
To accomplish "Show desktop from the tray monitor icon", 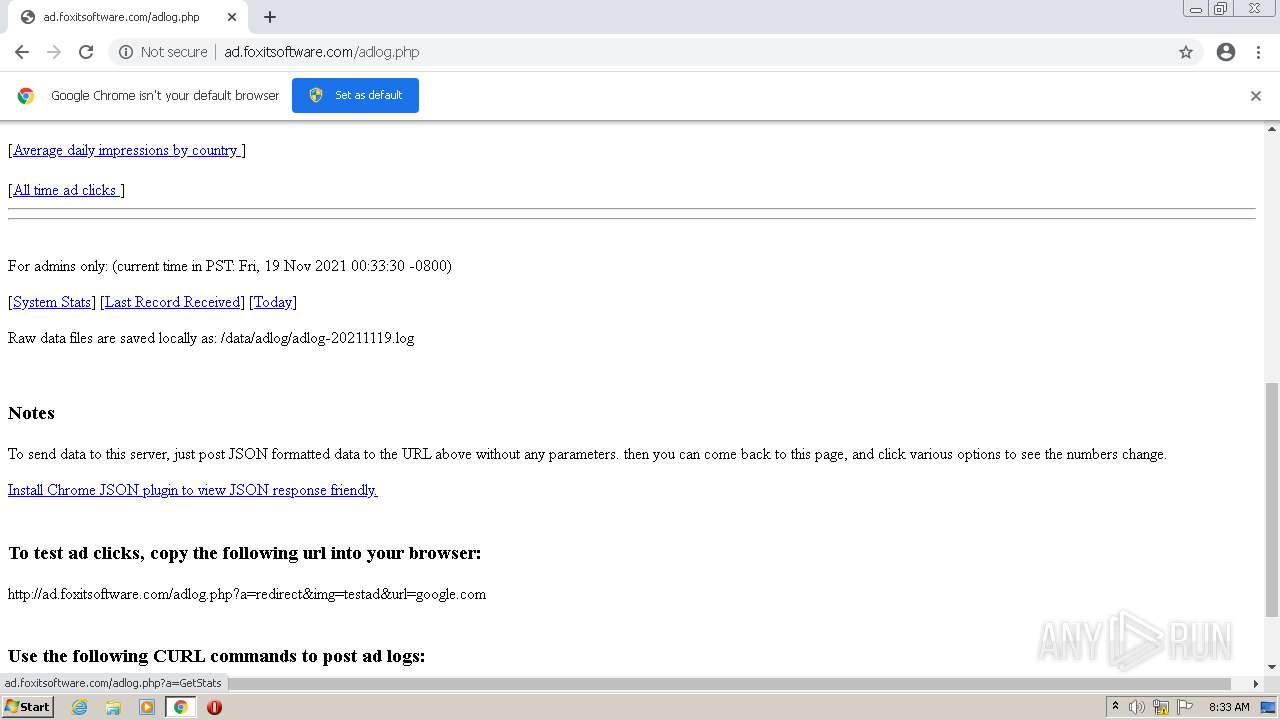I will [x=1269, y=707].
